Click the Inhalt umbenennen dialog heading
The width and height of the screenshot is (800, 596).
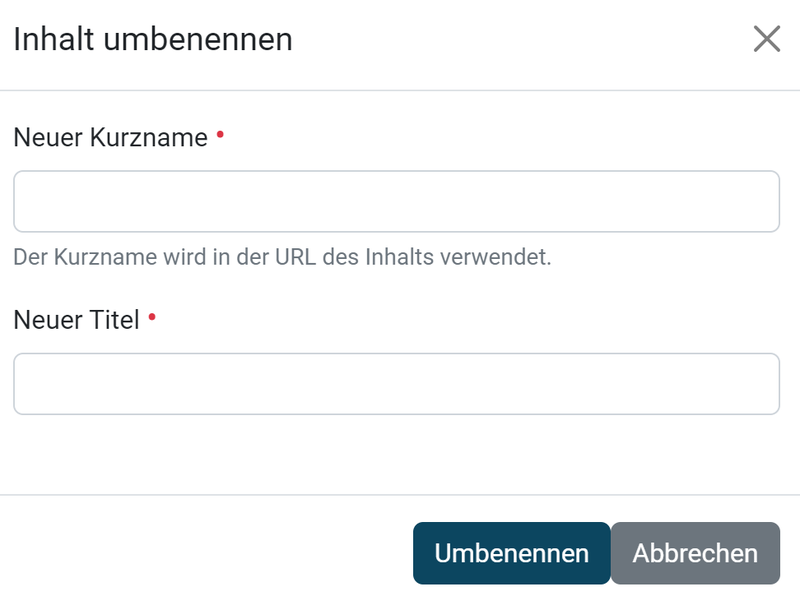click(153, 39)
